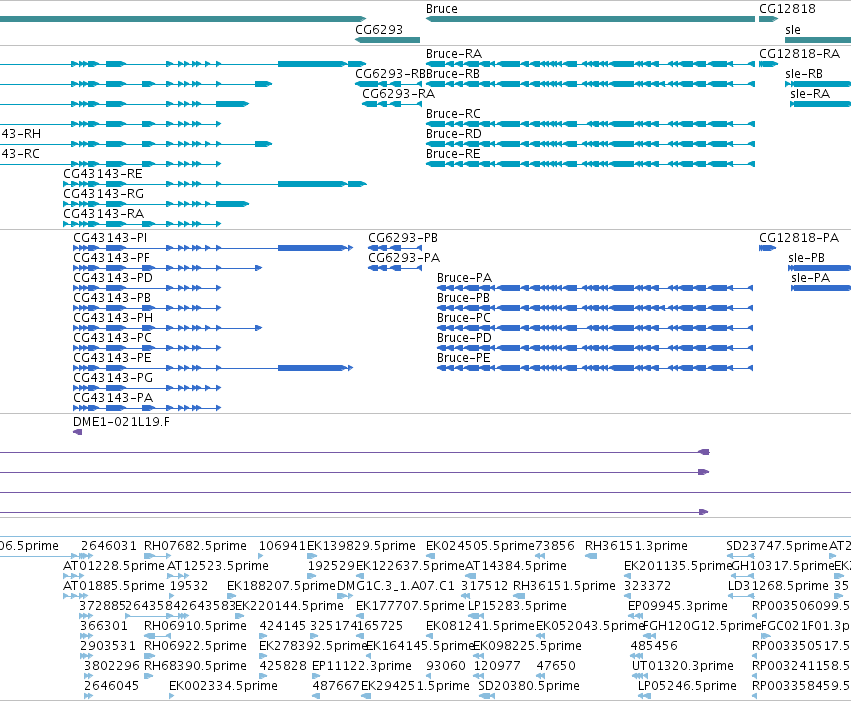The height and width of the screenshot is (701, 851).
Task: Click EST label EK024505.5prime
Action: pyautogui.click(x=480, y=546)
